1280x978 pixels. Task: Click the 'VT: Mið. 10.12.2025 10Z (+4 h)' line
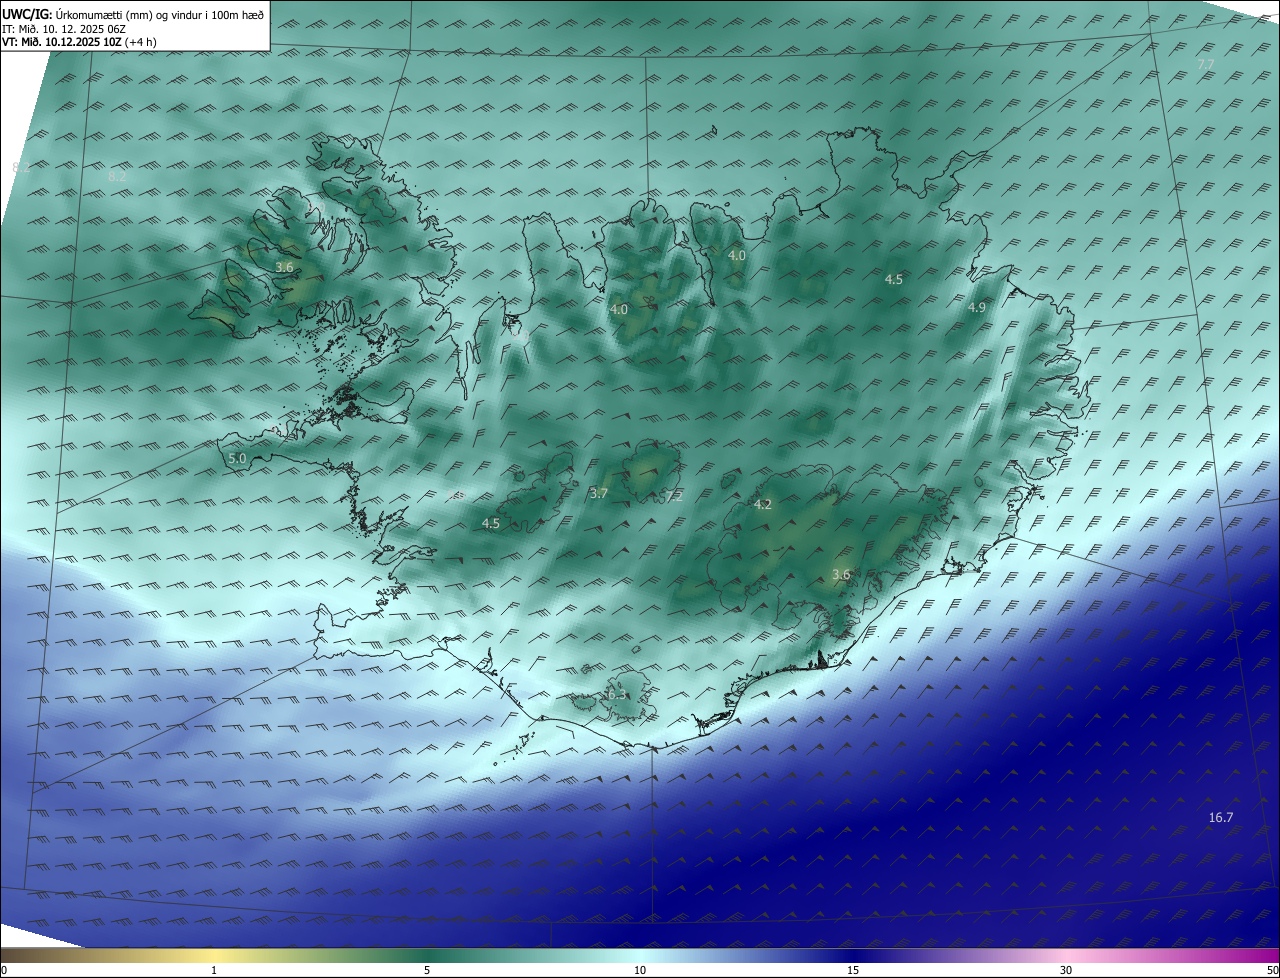pyautogui.click(x=79, y=42)
